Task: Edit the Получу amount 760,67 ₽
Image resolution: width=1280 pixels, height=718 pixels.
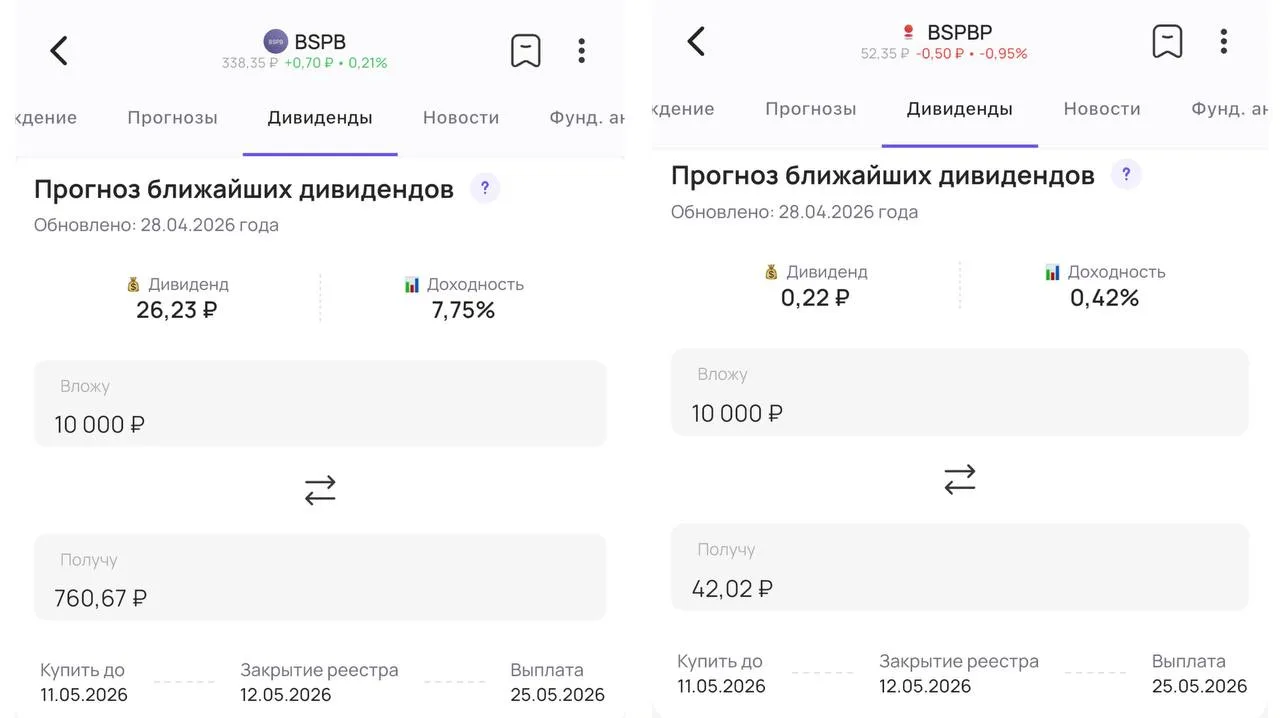Action: (x=320, y=578)
